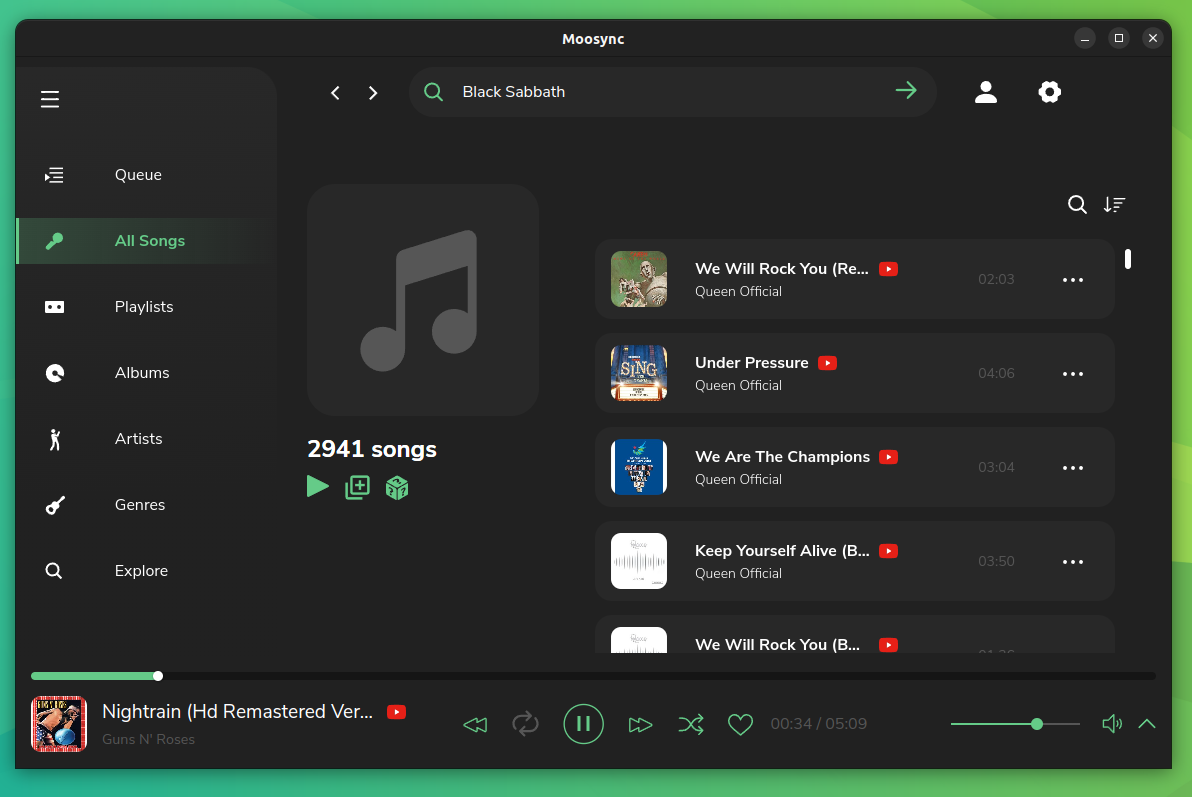Browse Artists from the sidebar
This screenshot has height=797, width=1192.
point(138,438)
